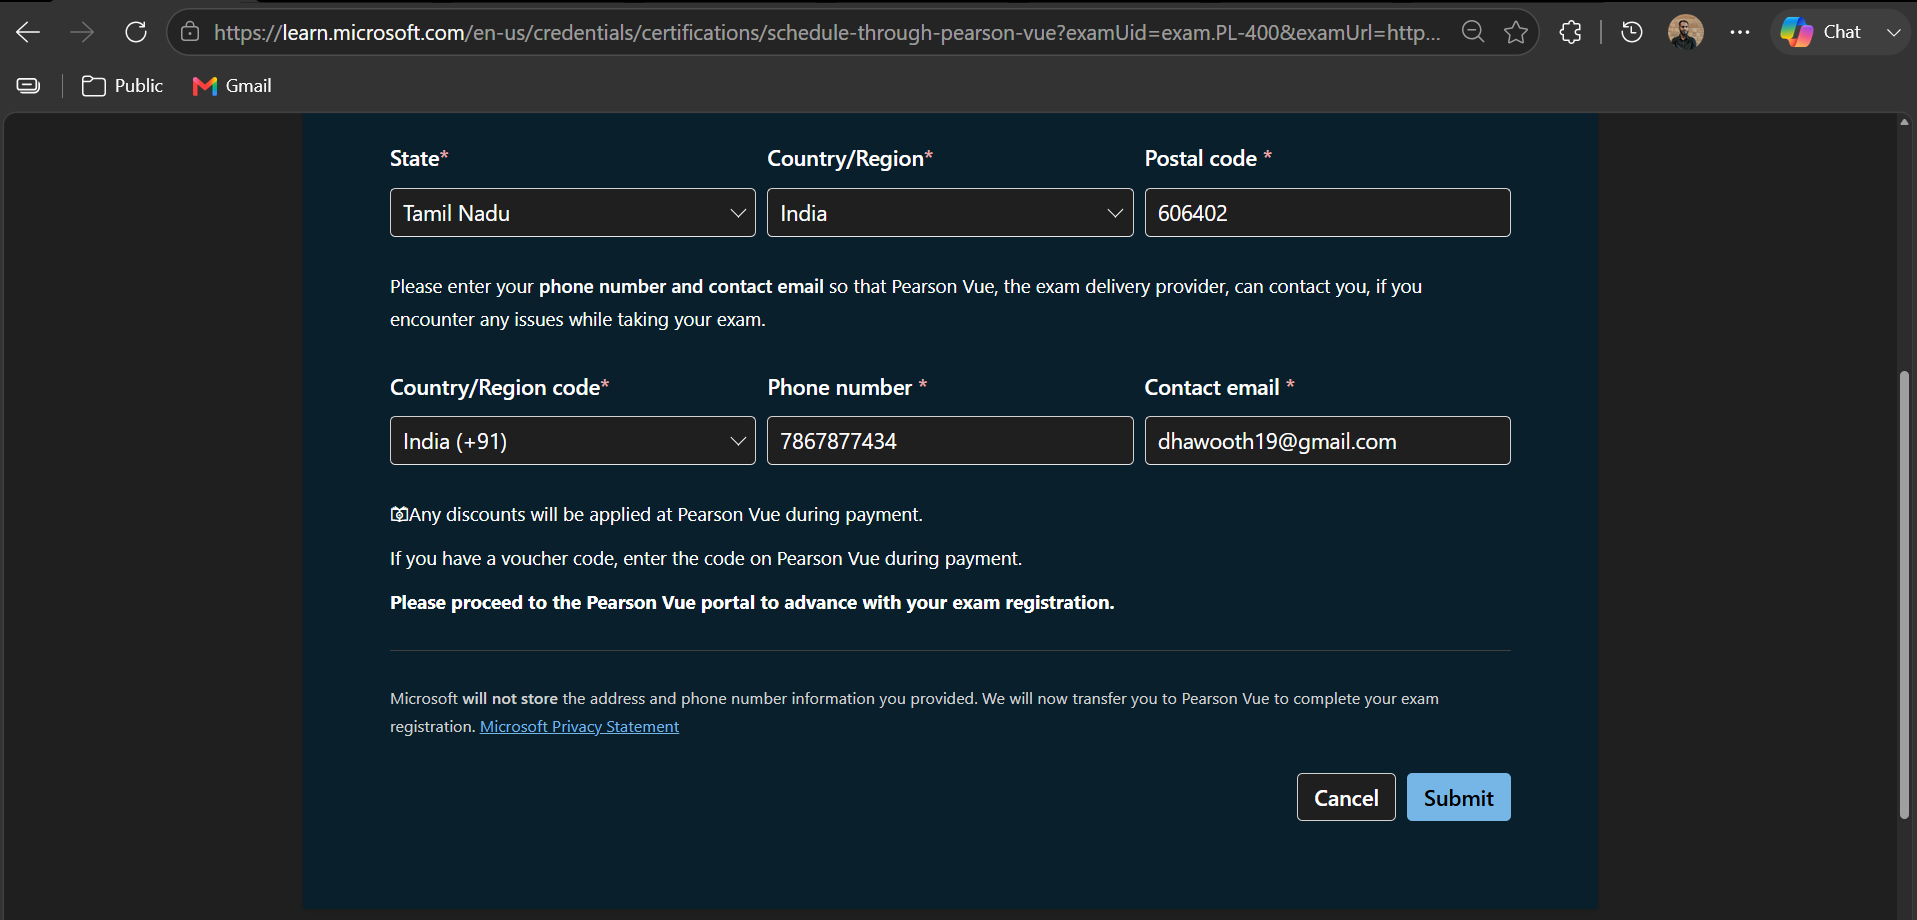
Task: Open the zoom magnifier in address bar
Action: [1473, 32]
